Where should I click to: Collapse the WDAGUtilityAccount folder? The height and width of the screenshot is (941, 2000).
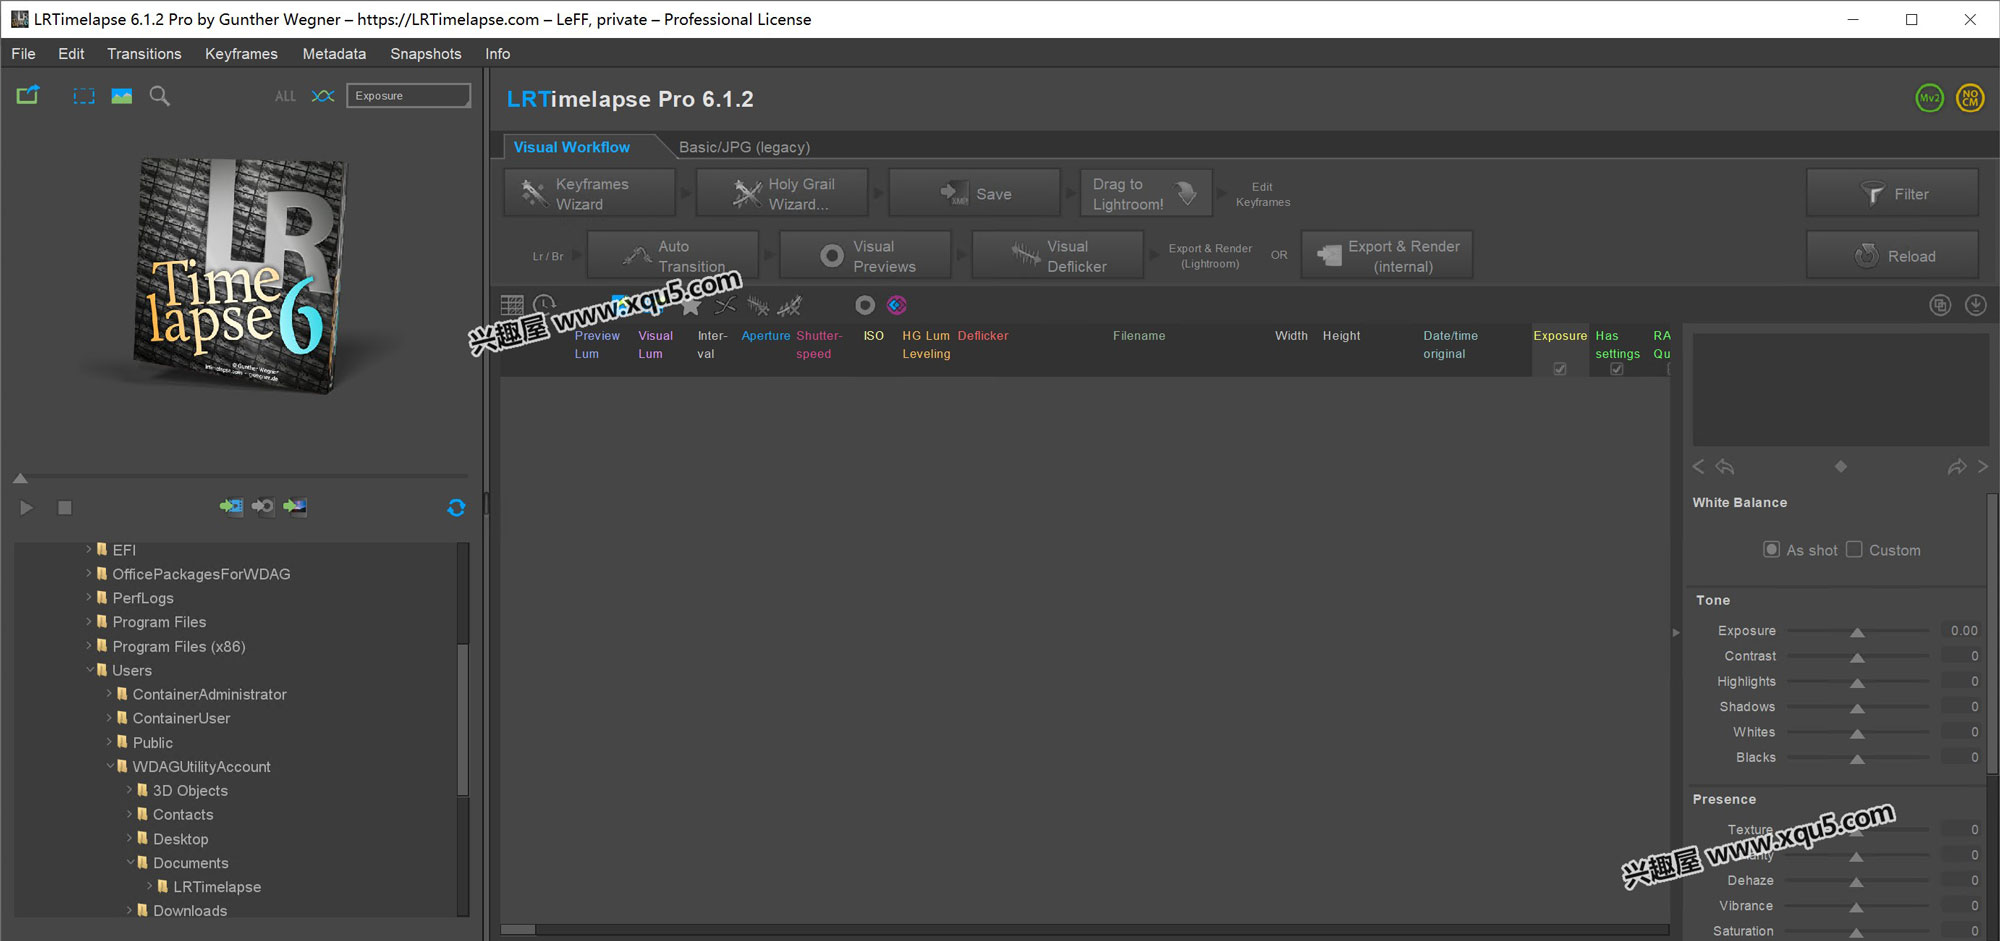tap(109, 766)
